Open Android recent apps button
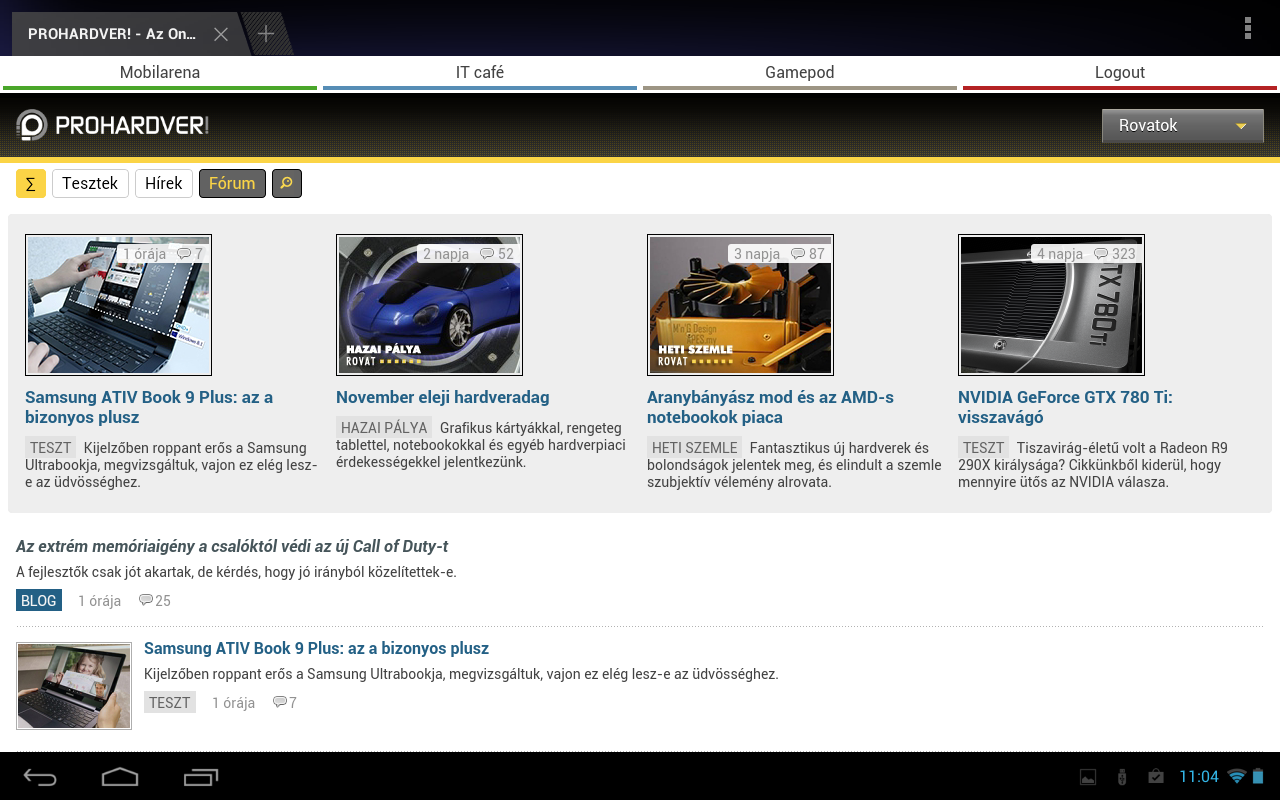Viewport: 1280px width, 800px height. tap(201, 777)
